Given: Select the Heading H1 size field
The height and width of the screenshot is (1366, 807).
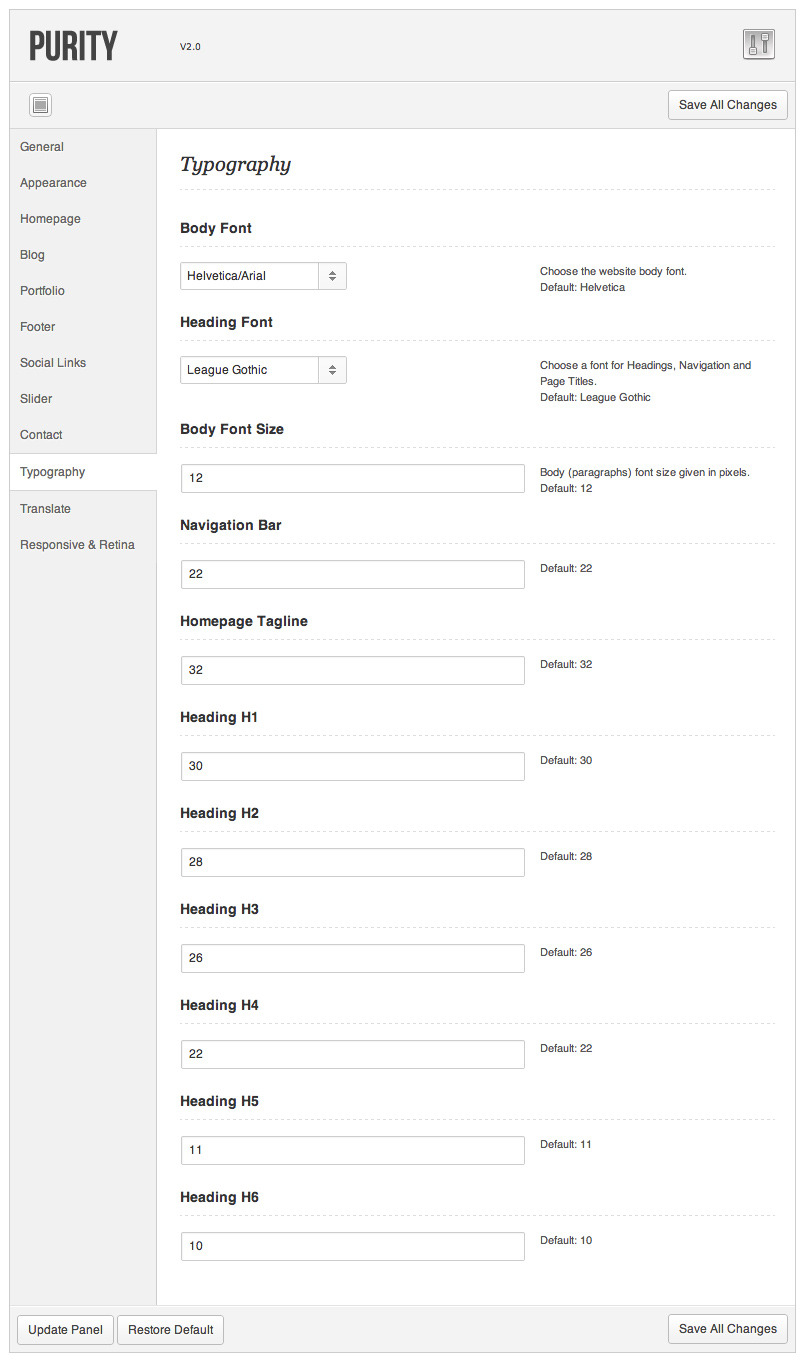Looking at the screenshot, I should [352, 766].
